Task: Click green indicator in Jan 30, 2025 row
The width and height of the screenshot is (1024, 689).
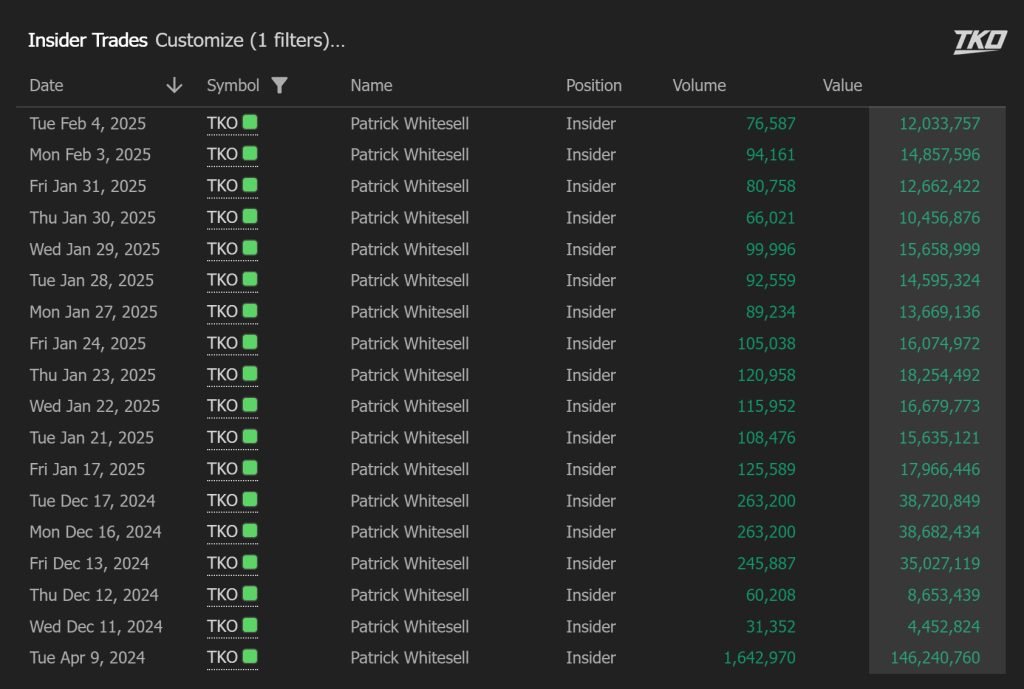Action: [x=249, y=216]
